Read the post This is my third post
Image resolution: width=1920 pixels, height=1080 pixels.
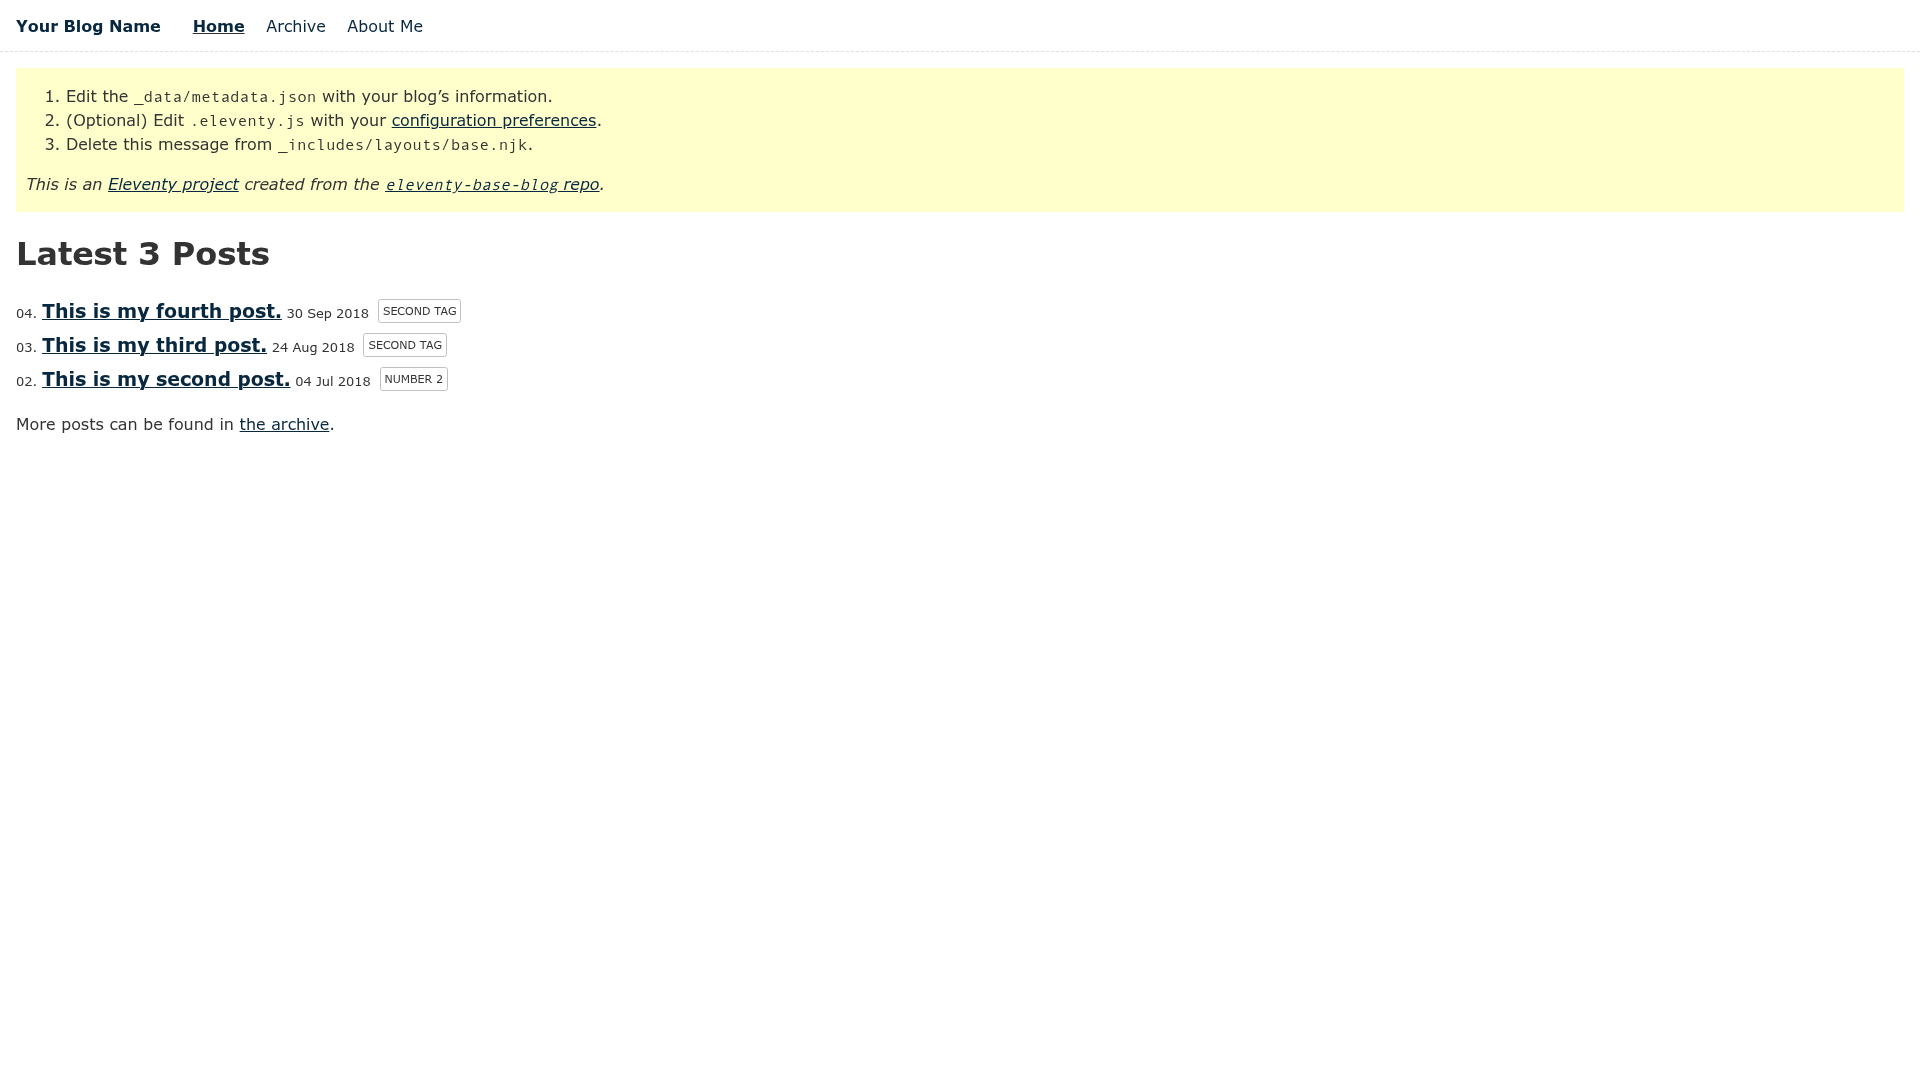(154, 346)
